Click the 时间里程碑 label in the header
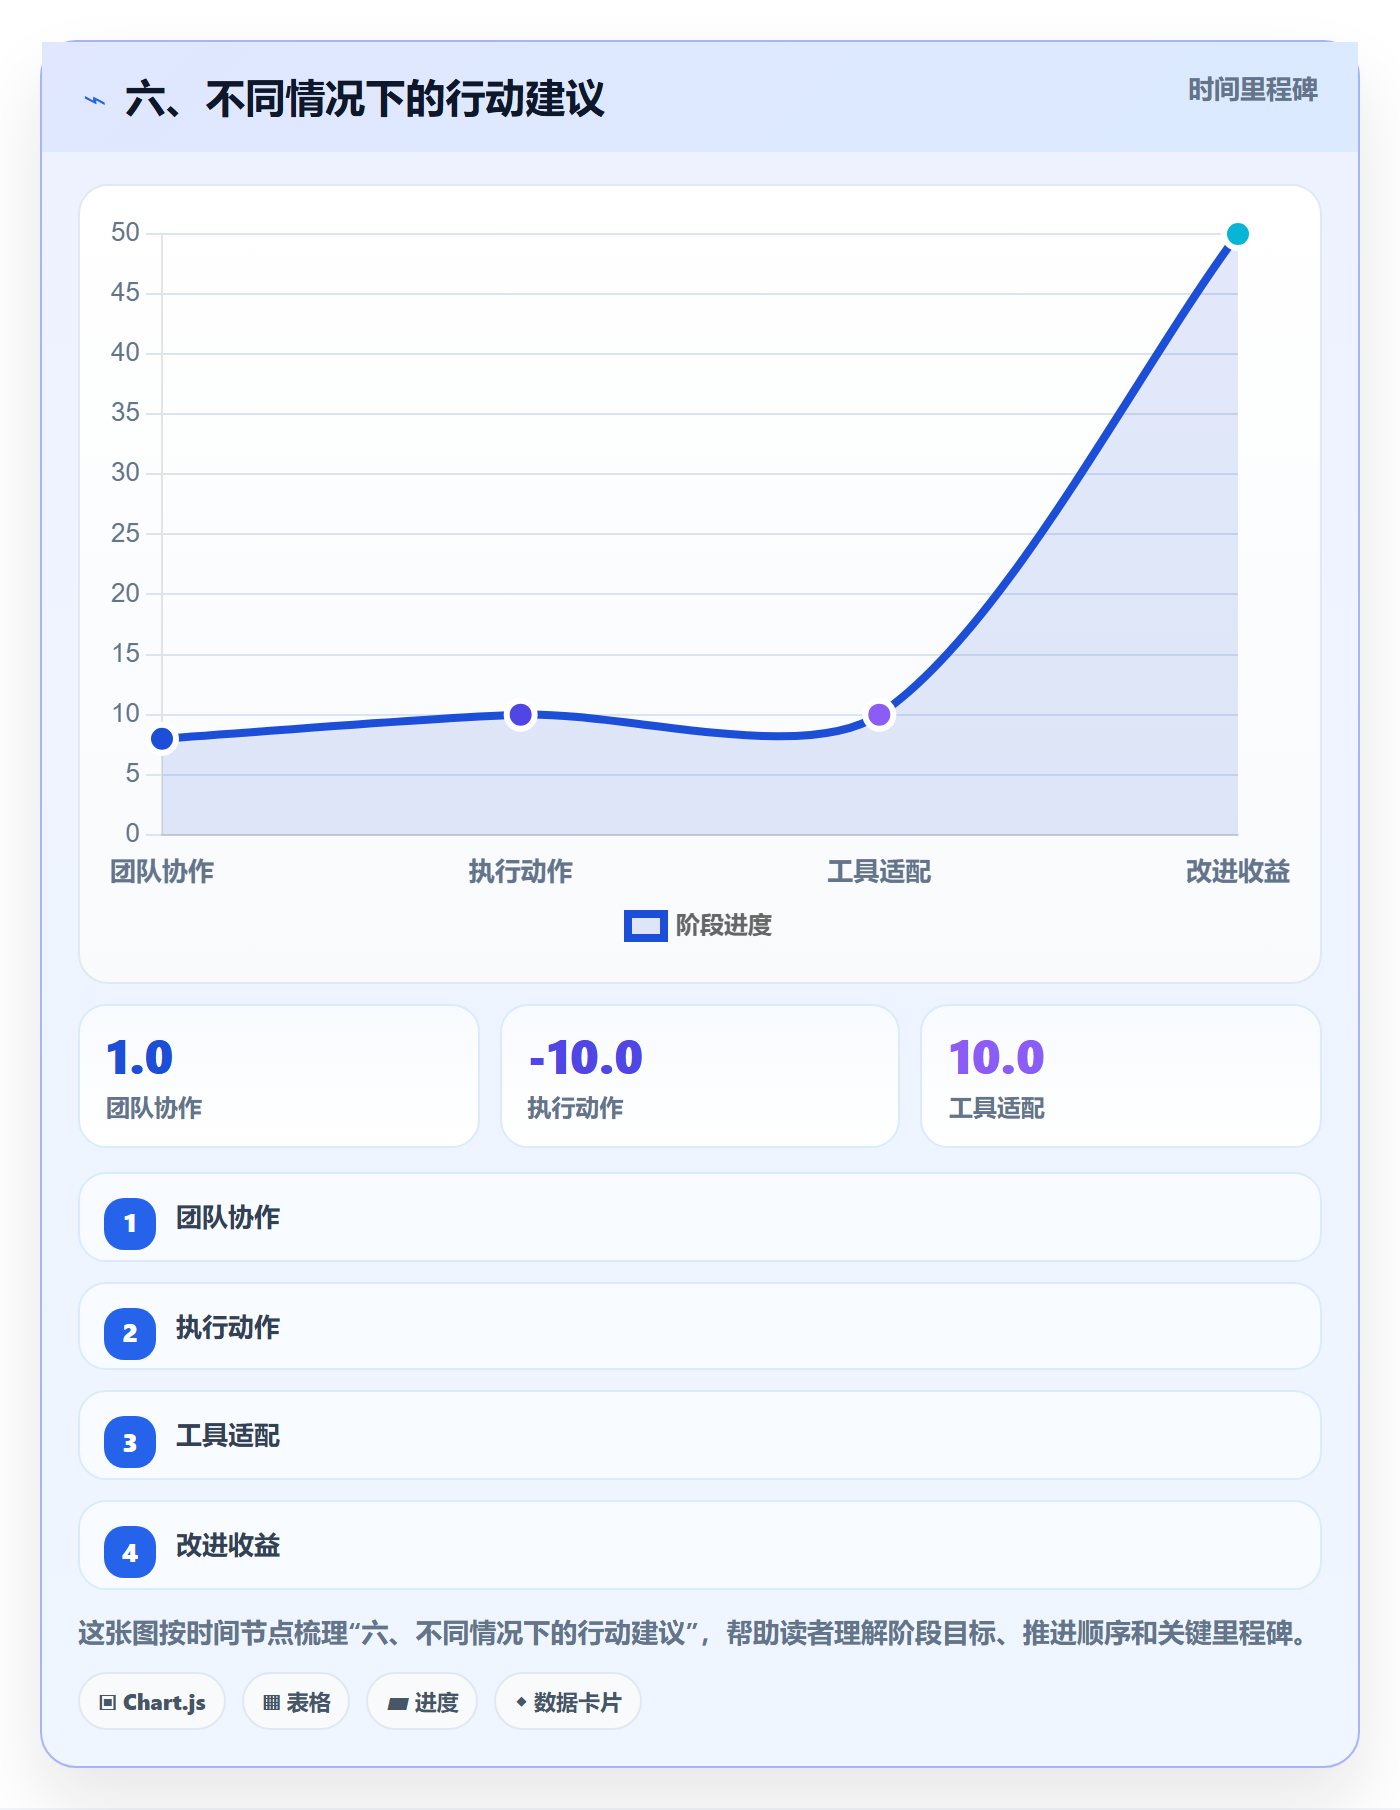This screenshot has height=1810, width=1400. [x=1253, y=90]
